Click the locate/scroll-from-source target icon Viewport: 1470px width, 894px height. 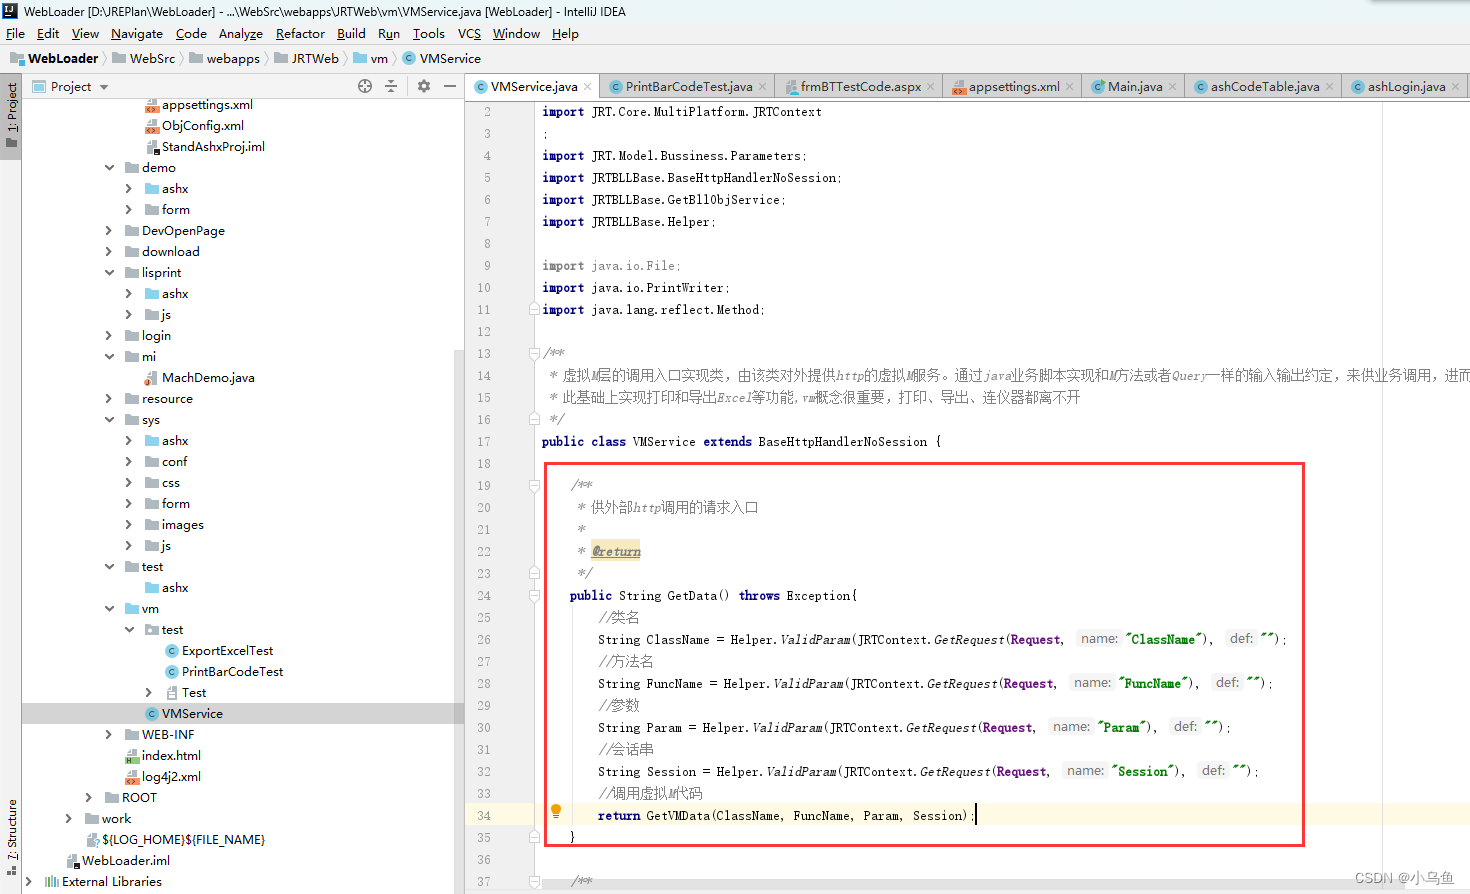click(365, 87)
